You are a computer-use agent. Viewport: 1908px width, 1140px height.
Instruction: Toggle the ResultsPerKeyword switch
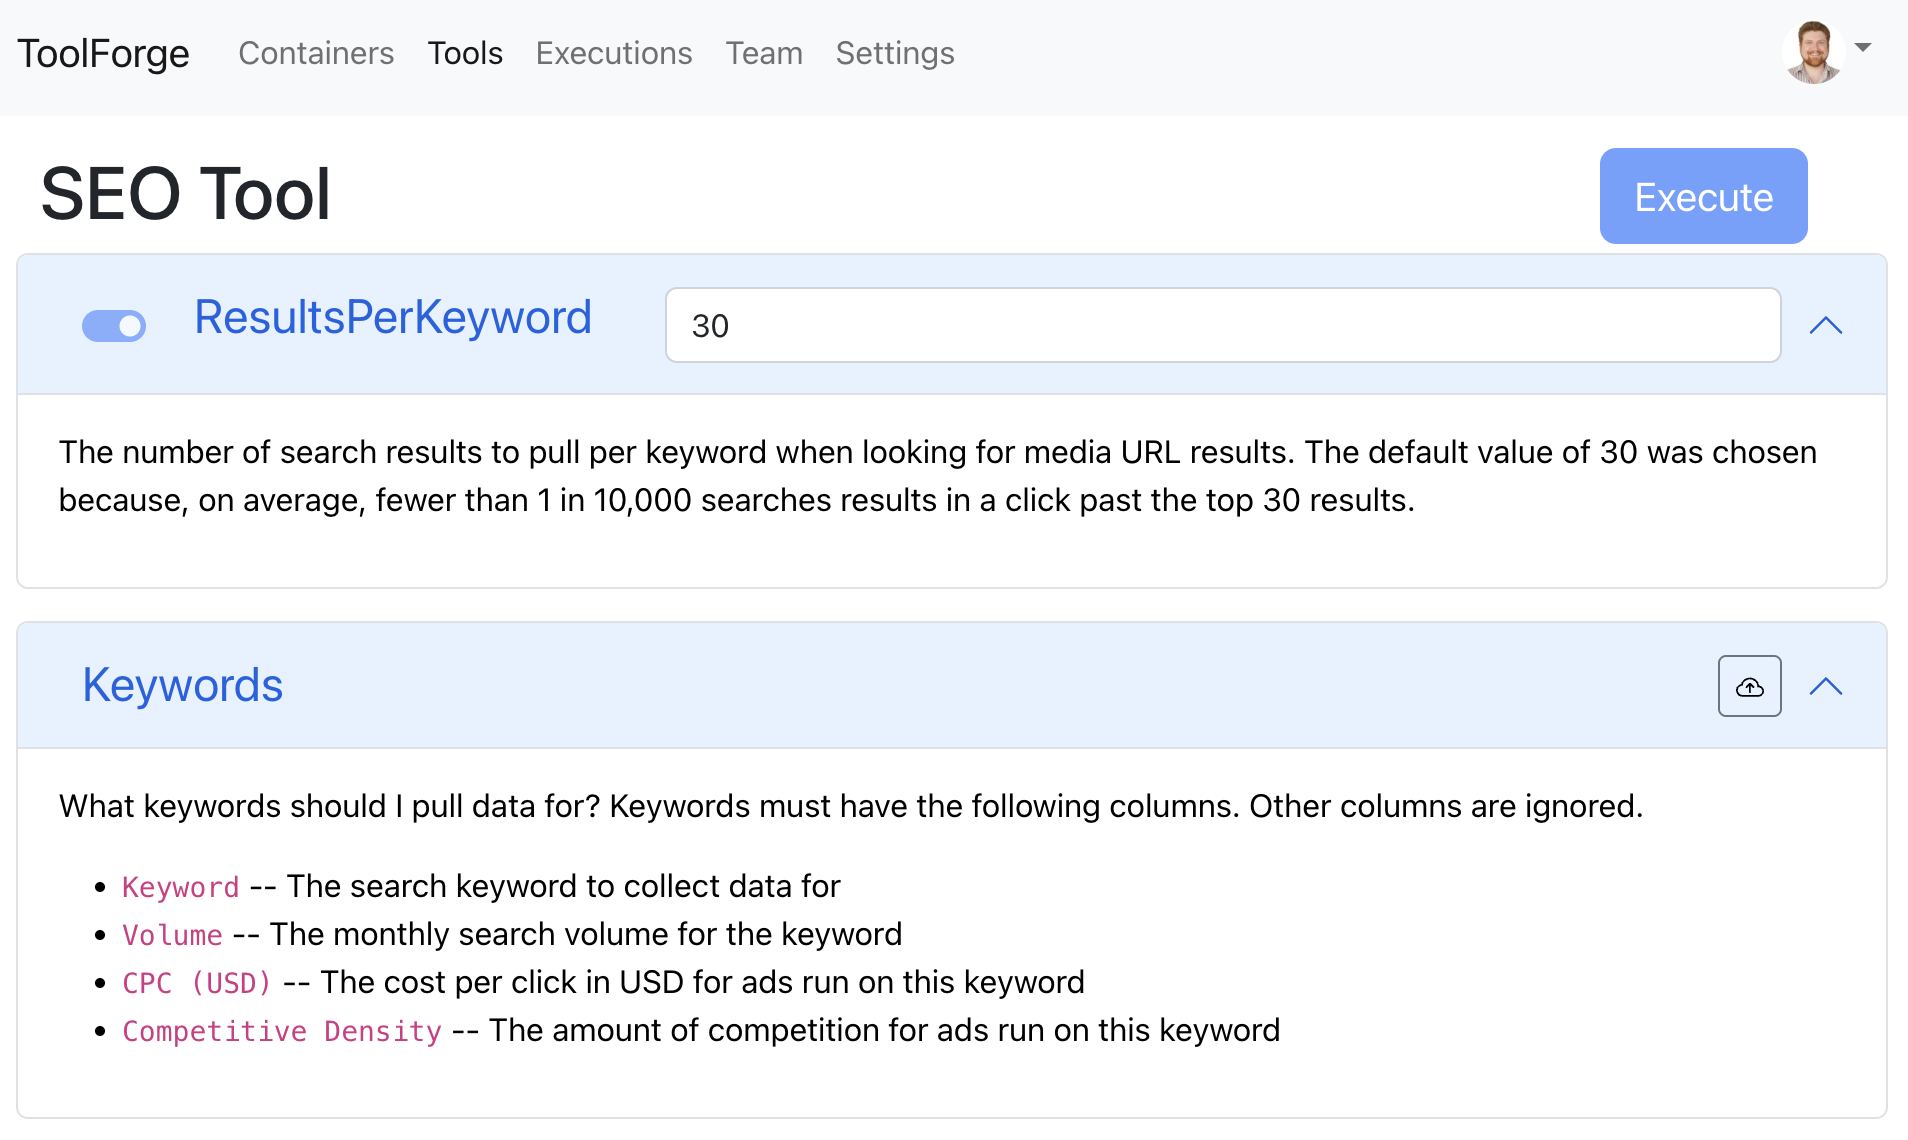pyautogui.click(x=114, y=325)
